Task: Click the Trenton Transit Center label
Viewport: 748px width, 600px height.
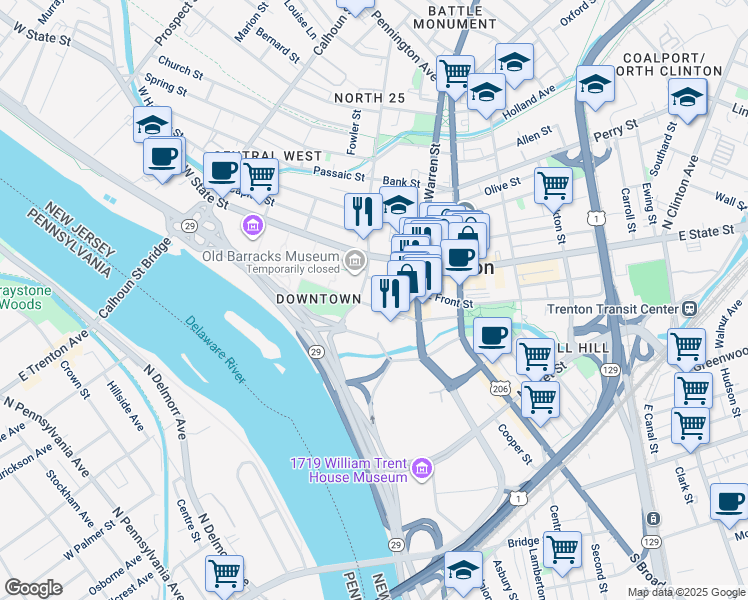Action: click(x=613, y=310)
